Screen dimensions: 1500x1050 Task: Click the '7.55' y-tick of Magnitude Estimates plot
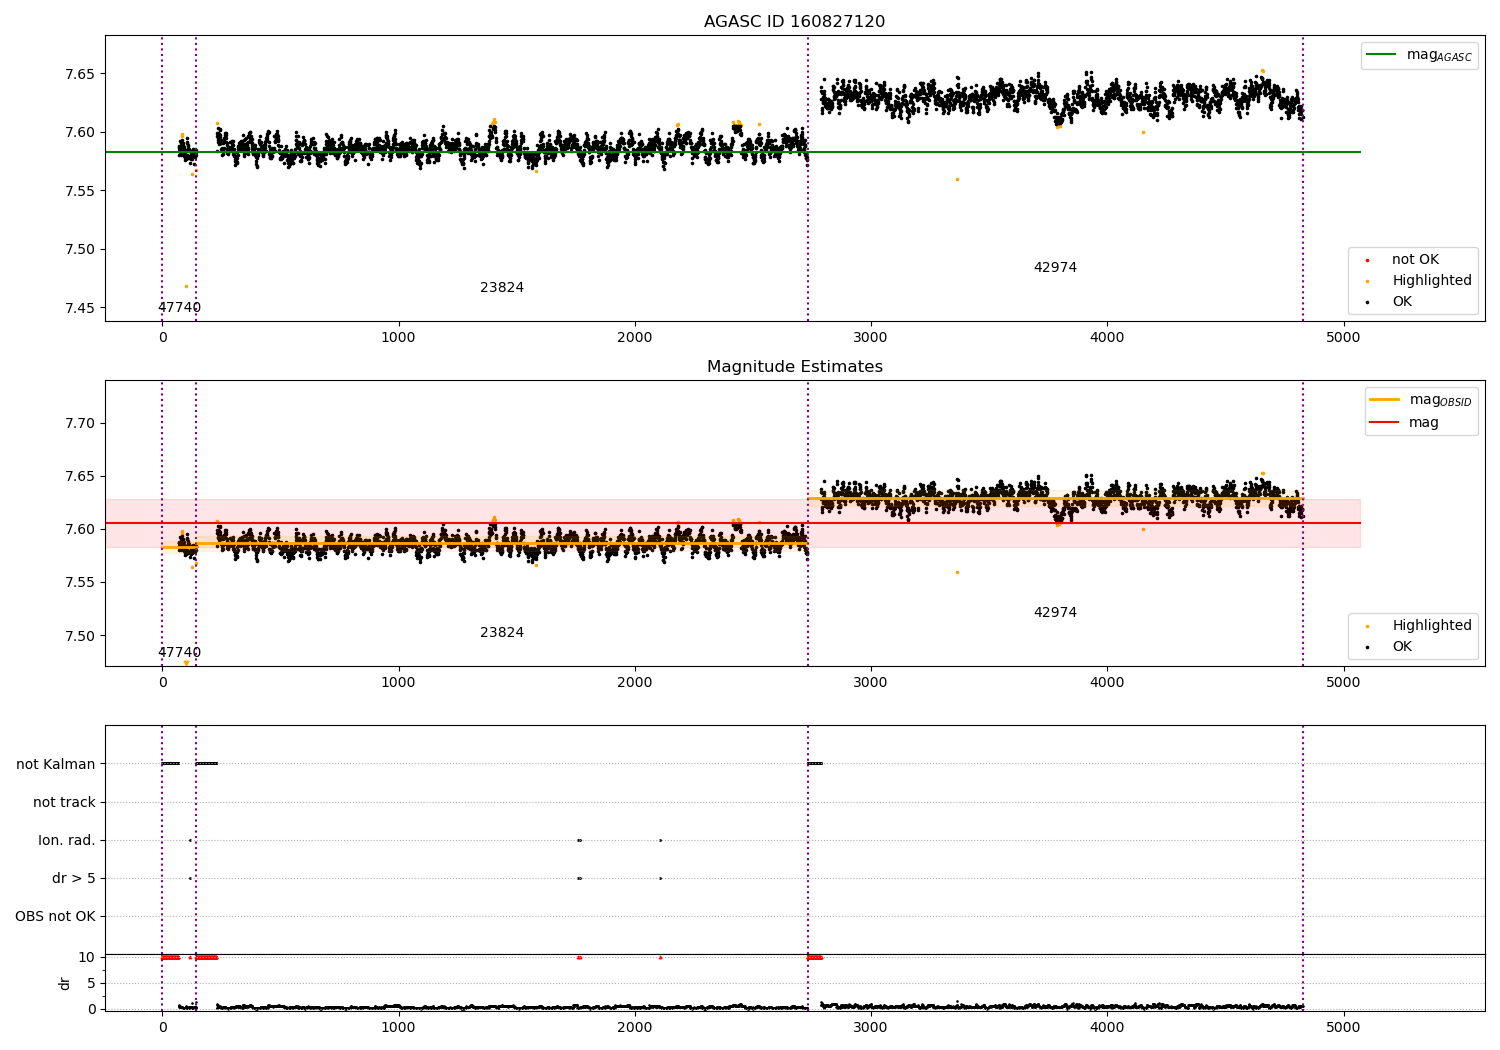(80, 583)
